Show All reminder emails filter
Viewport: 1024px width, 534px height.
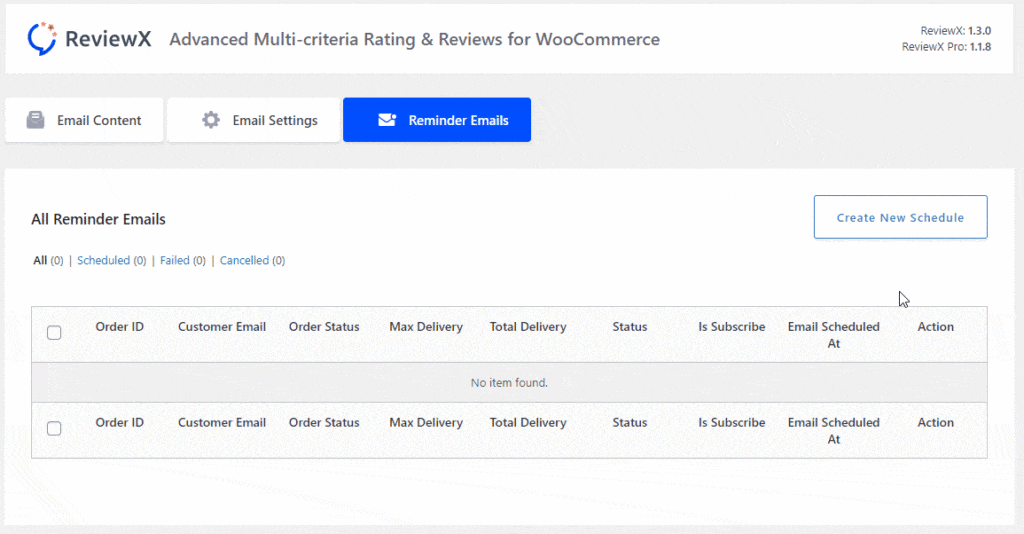pyautogui.click(x=40, y=260)
